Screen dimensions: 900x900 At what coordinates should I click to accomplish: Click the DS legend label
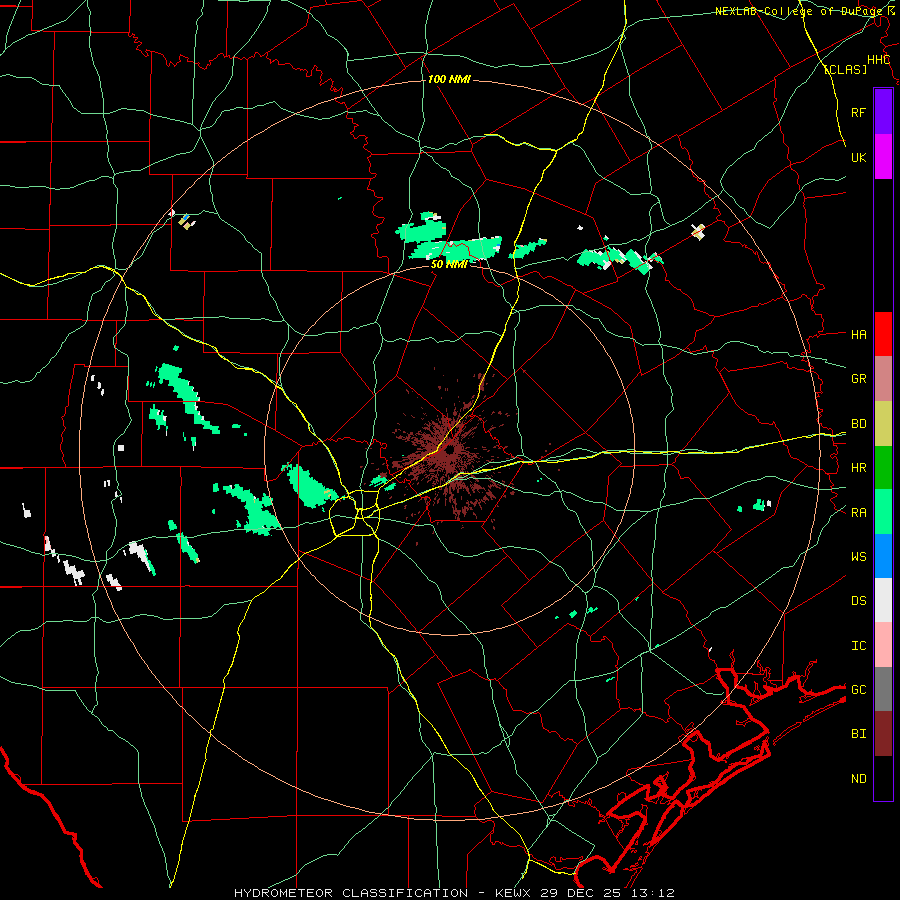pyautogui.click(x=858, y=600)
